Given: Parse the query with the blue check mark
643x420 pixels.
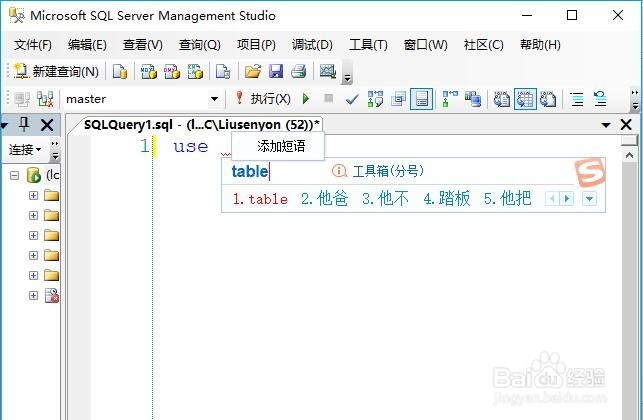Looking at the screenshot, I should 352,99.
